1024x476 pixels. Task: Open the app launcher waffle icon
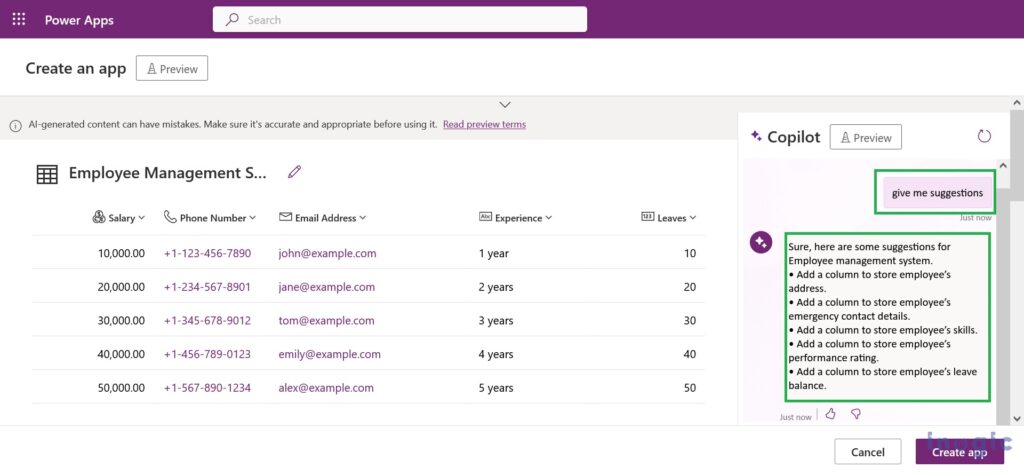(19, 20)
